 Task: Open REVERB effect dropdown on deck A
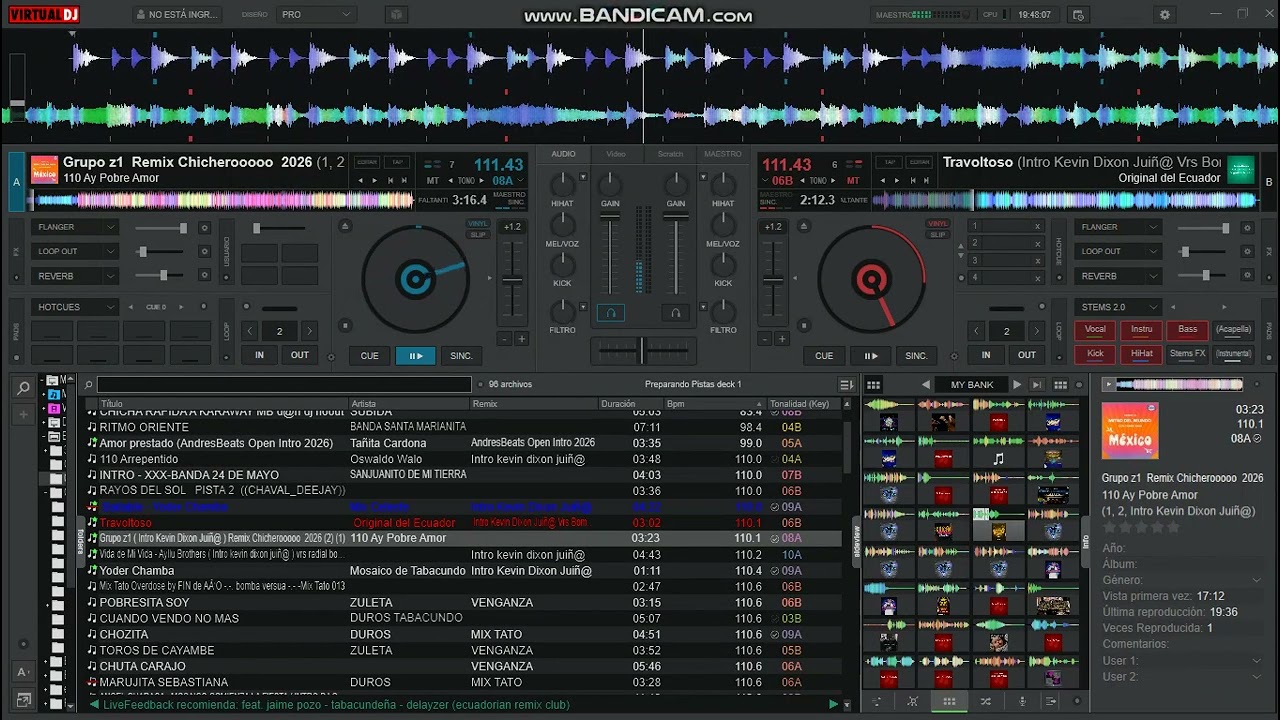pos(75,275)
